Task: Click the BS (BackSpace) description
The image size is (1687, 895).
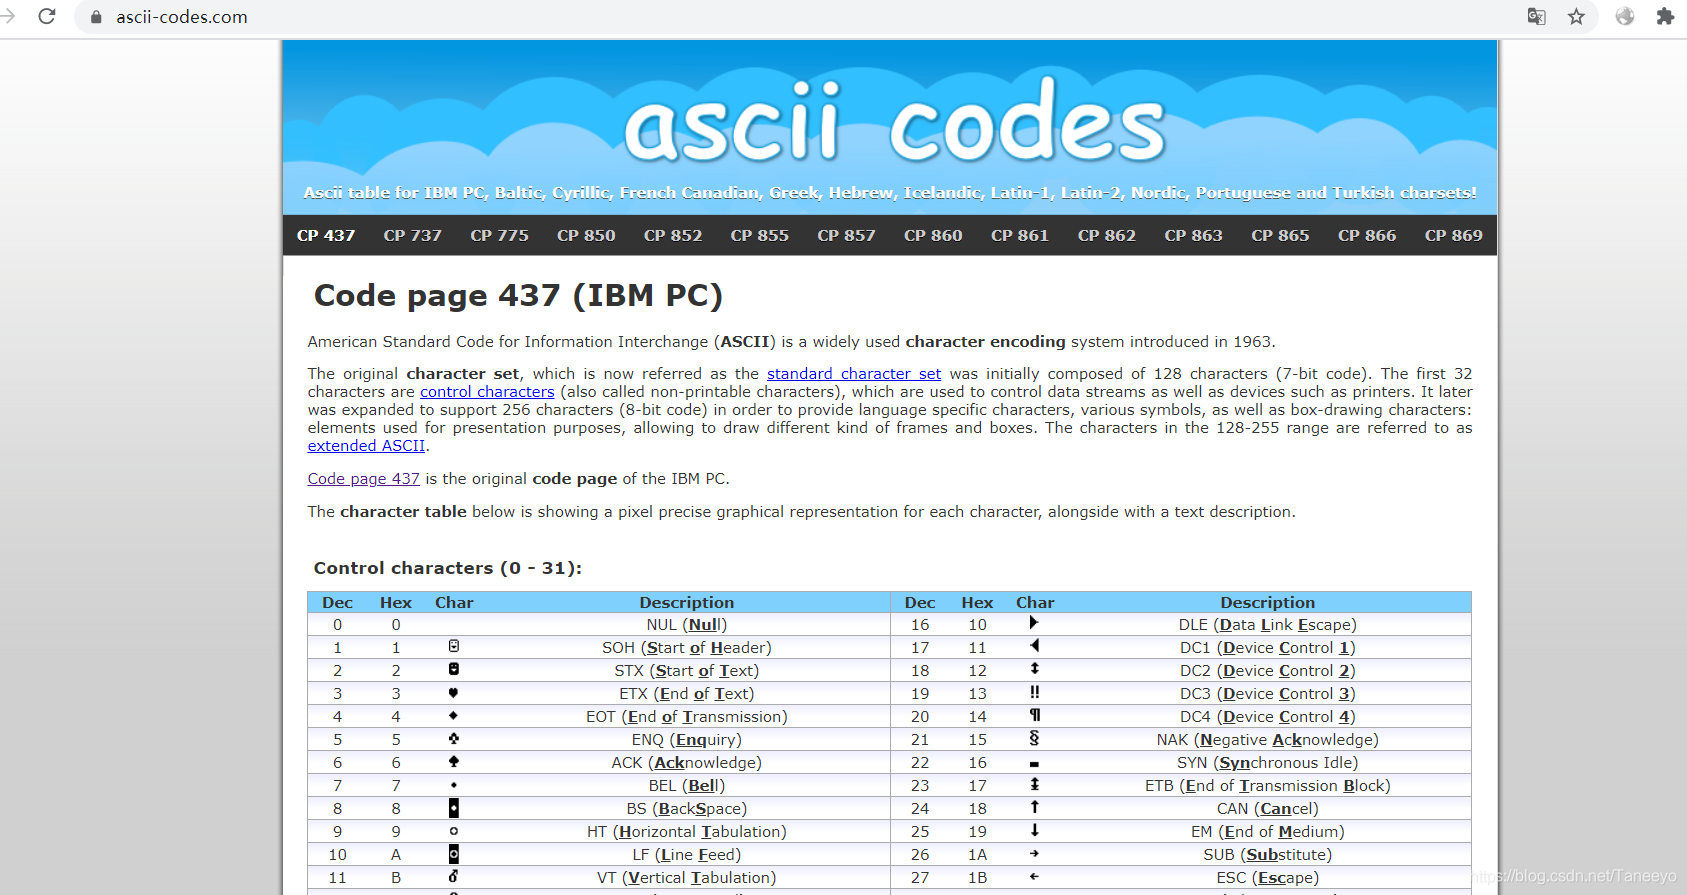Action: pyautogui.click(x=687, y=809)
